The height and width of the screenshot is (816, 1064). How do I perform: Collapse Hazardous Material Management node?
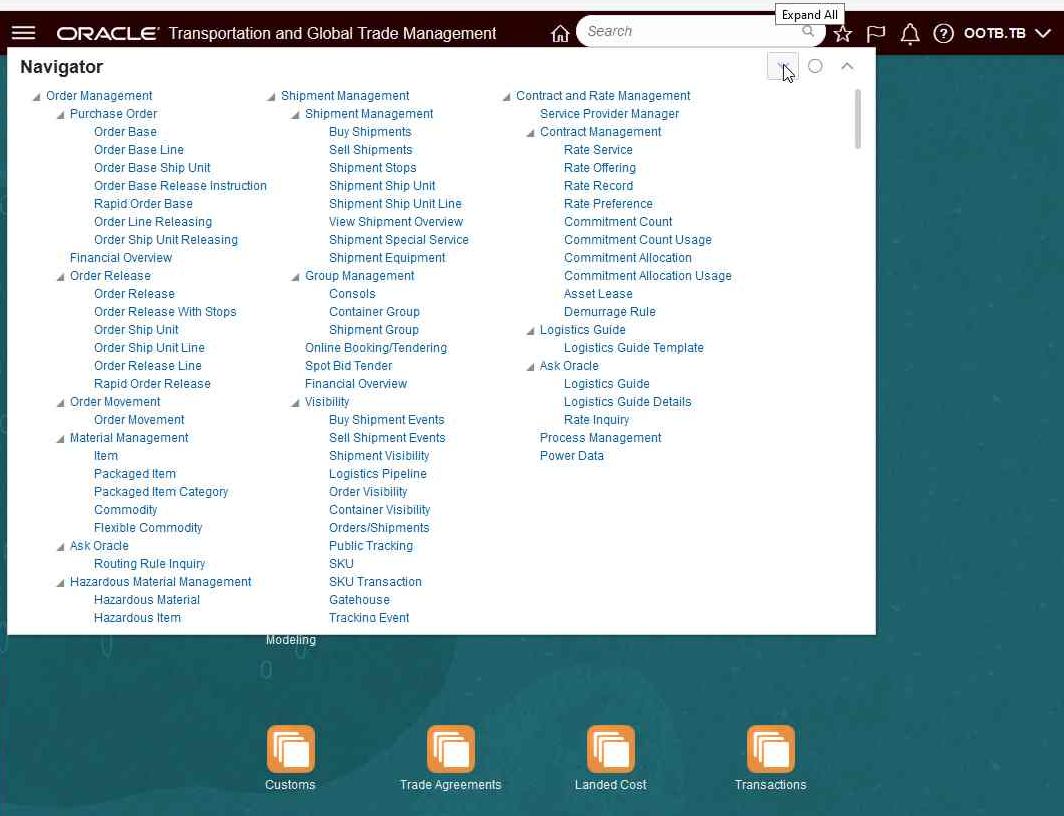(60, 583)
